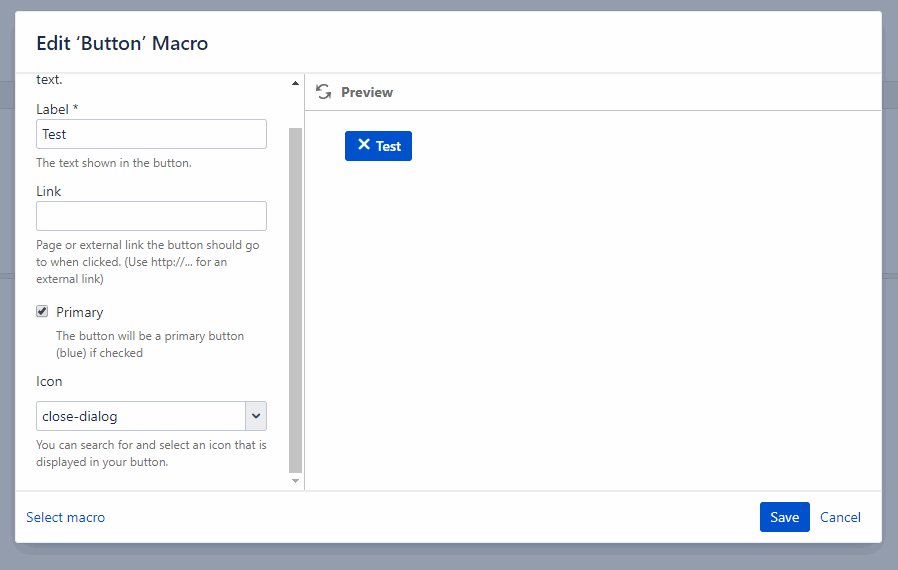The image size is (898, 570).
Task: Save the Button macro
Action: 785,517
